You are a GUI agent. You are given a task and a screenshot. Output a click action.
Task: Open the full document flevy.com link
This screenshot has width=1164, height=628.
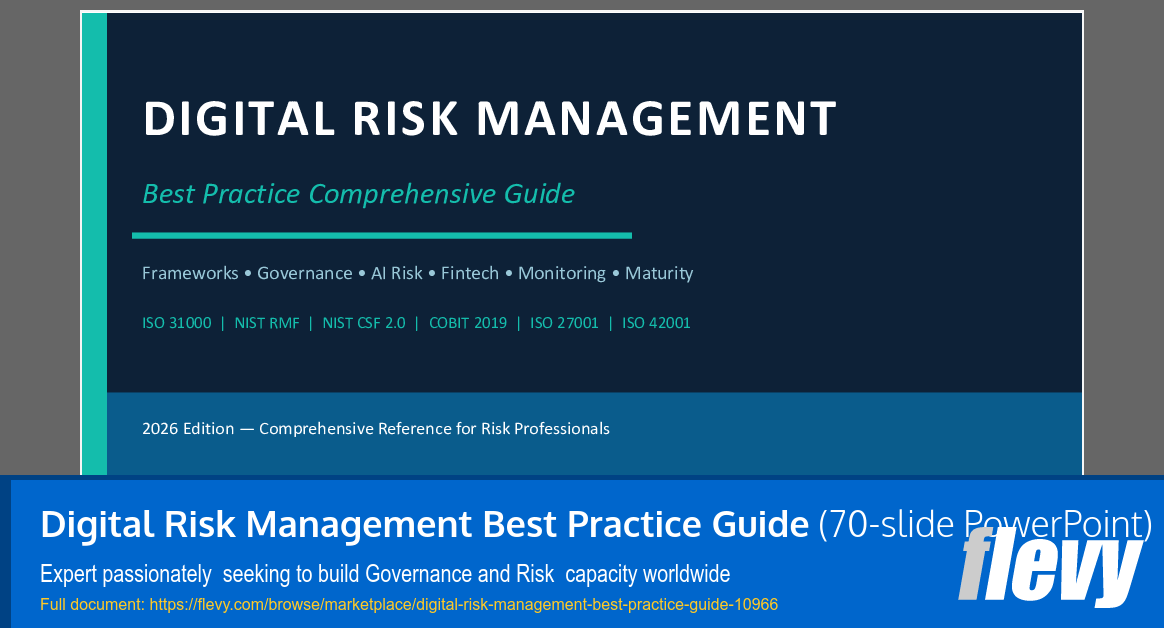tap(462, 604)
